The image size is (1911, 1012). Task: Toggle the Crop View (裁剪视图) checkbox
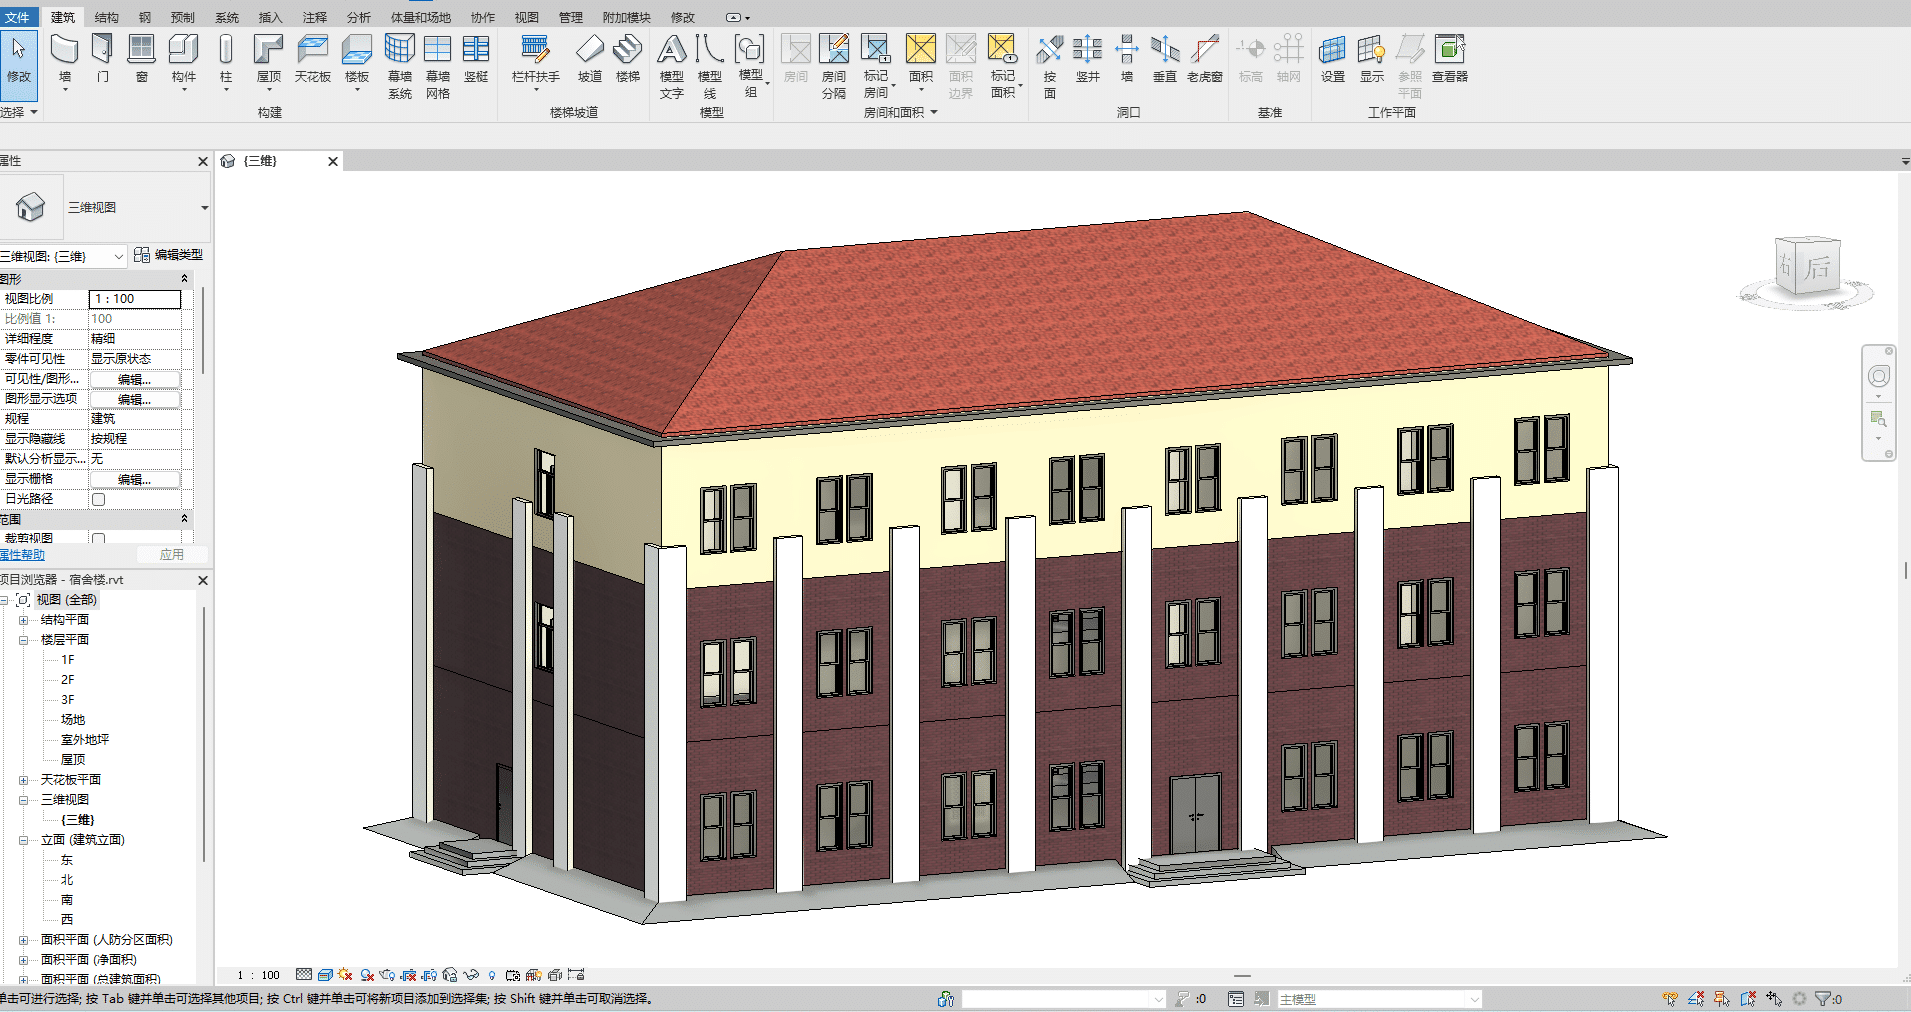pyautogui.click(x=99, y=539)
